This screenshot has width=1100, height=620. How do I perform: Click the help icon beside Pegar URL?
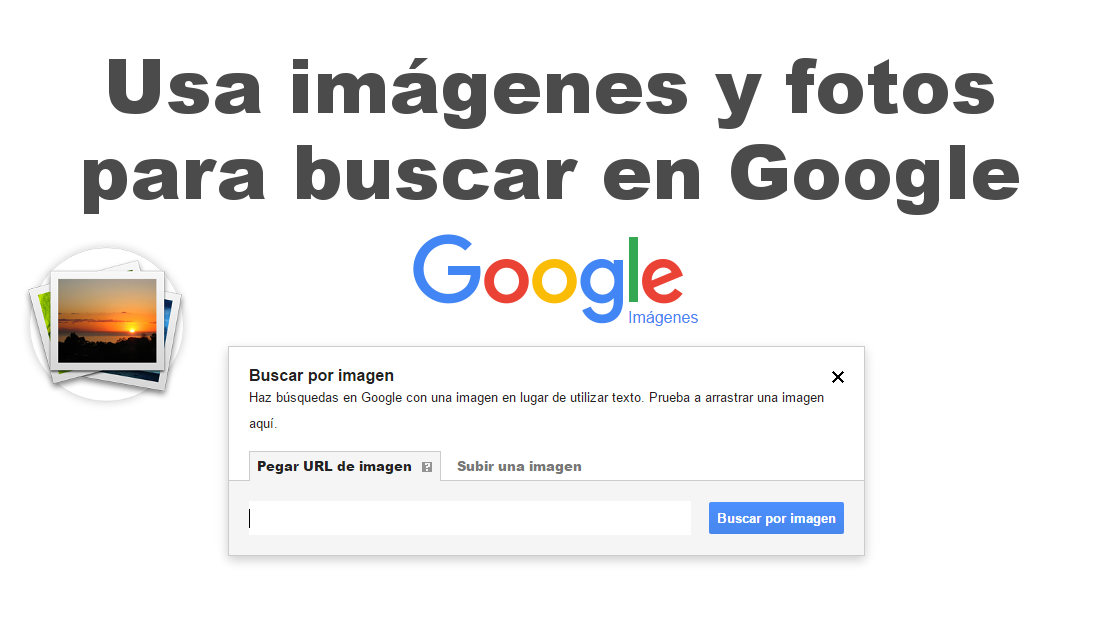click(427, 467)
